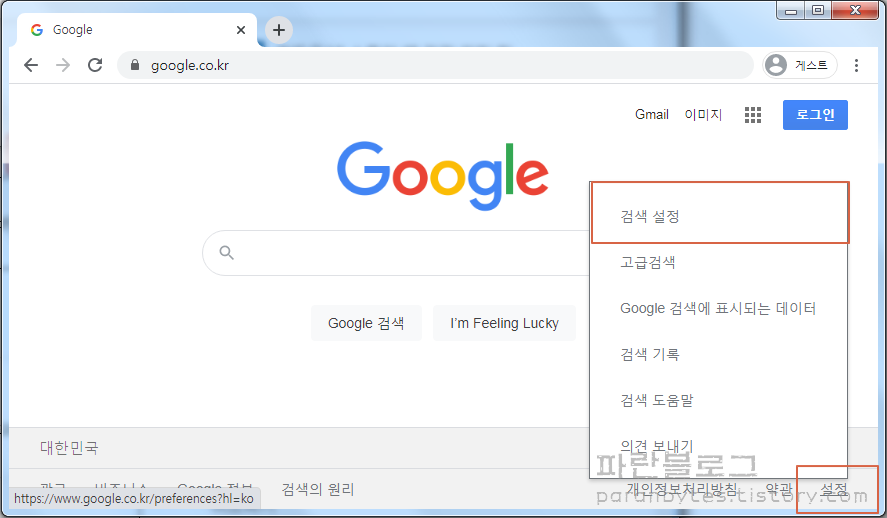Open the Google apps grid icon
This screenshot has height=518, width=887.
coord(752,115)
